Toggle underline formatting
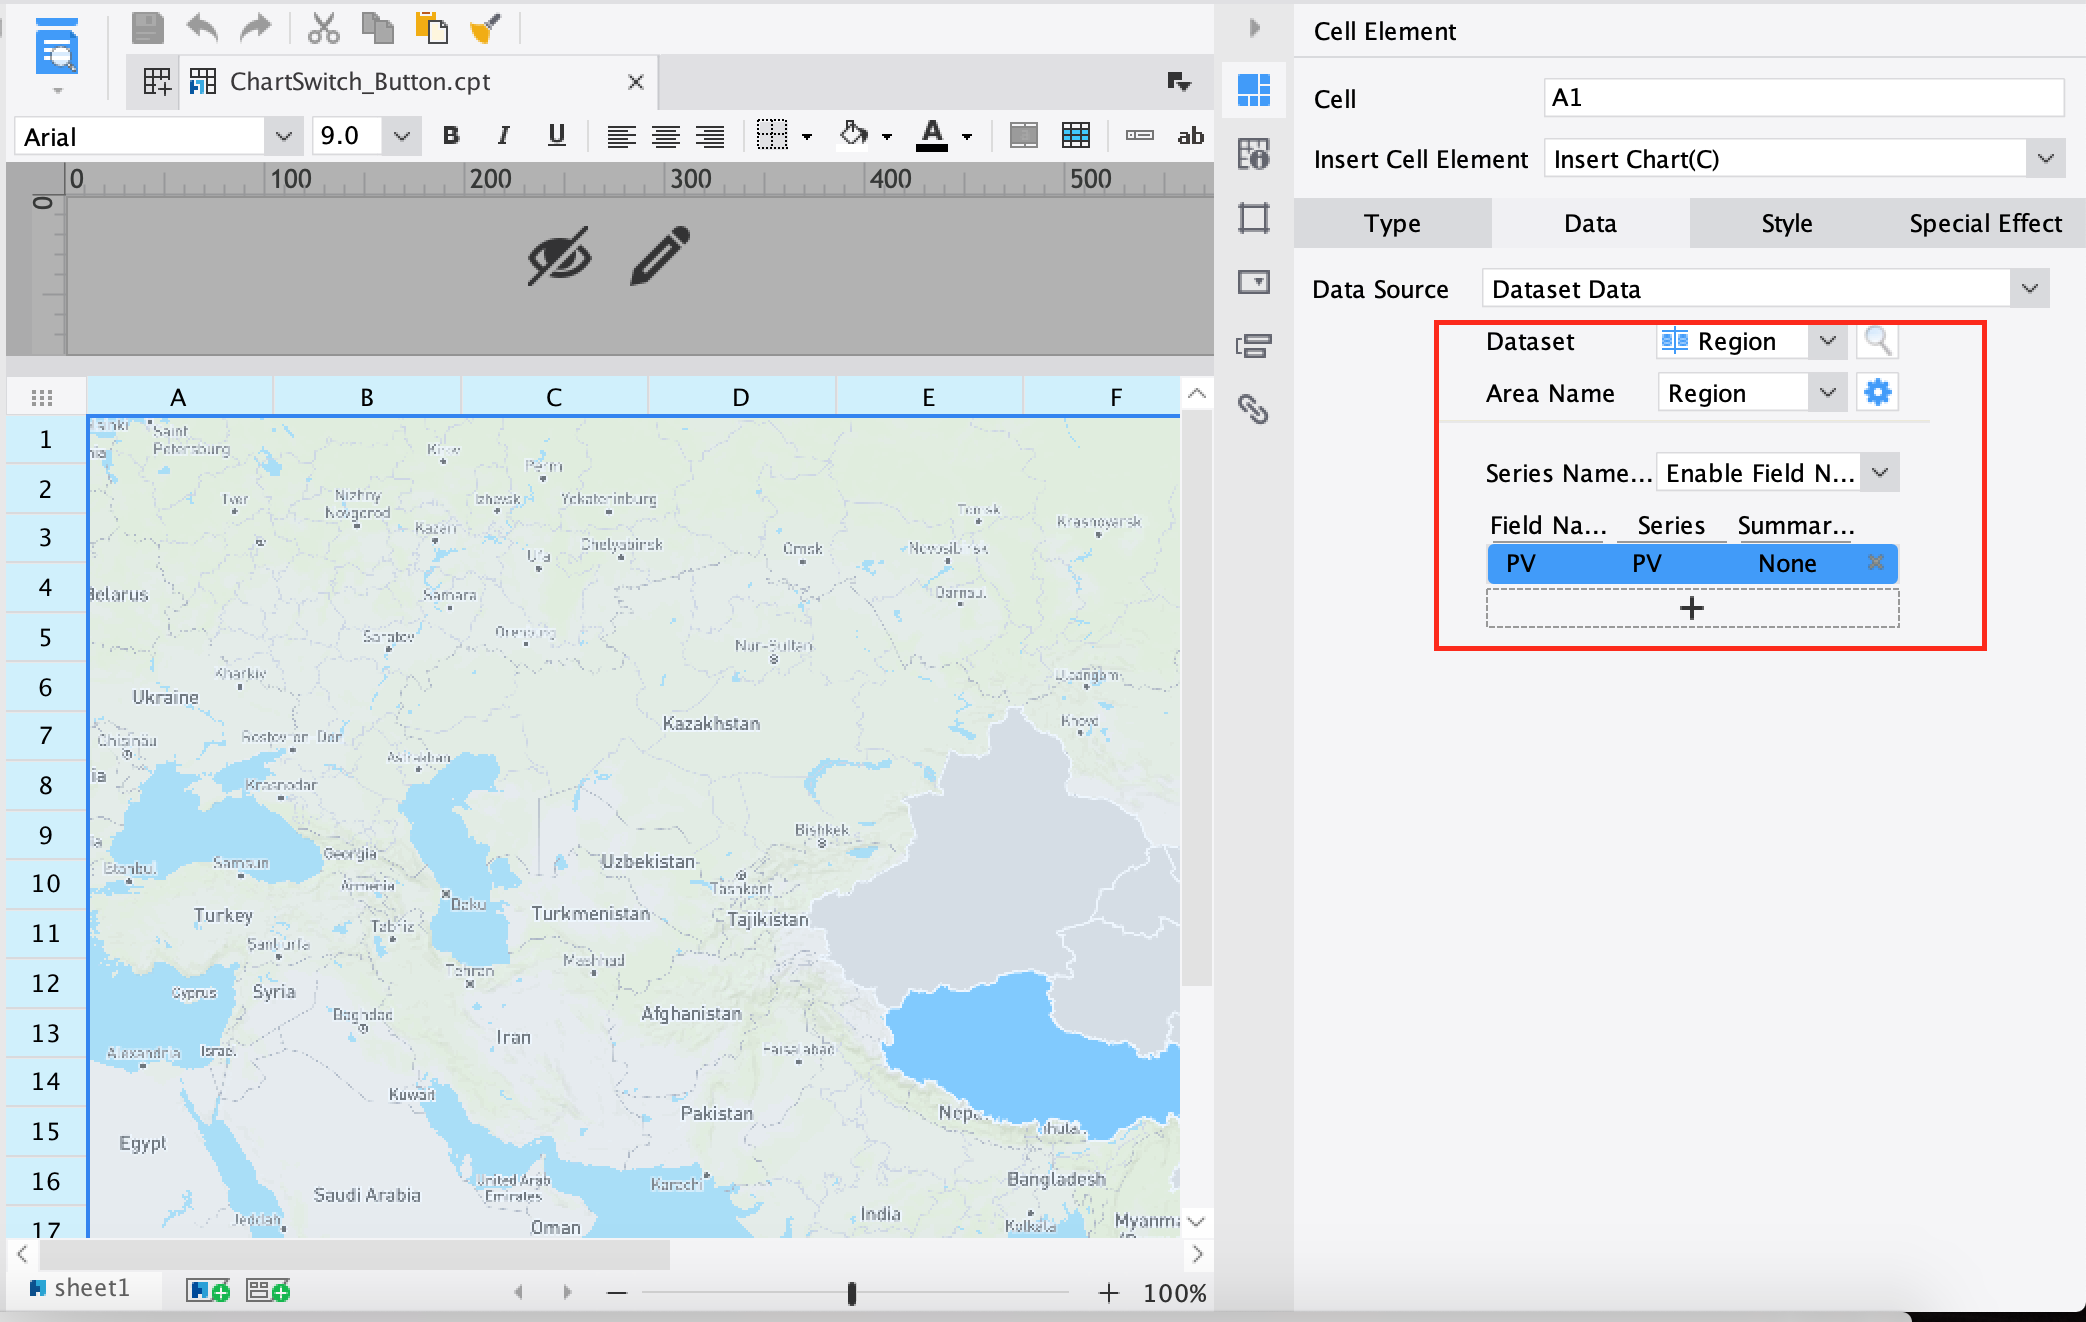Viewport: 2086px width, 1322px height. pos(557,136)
